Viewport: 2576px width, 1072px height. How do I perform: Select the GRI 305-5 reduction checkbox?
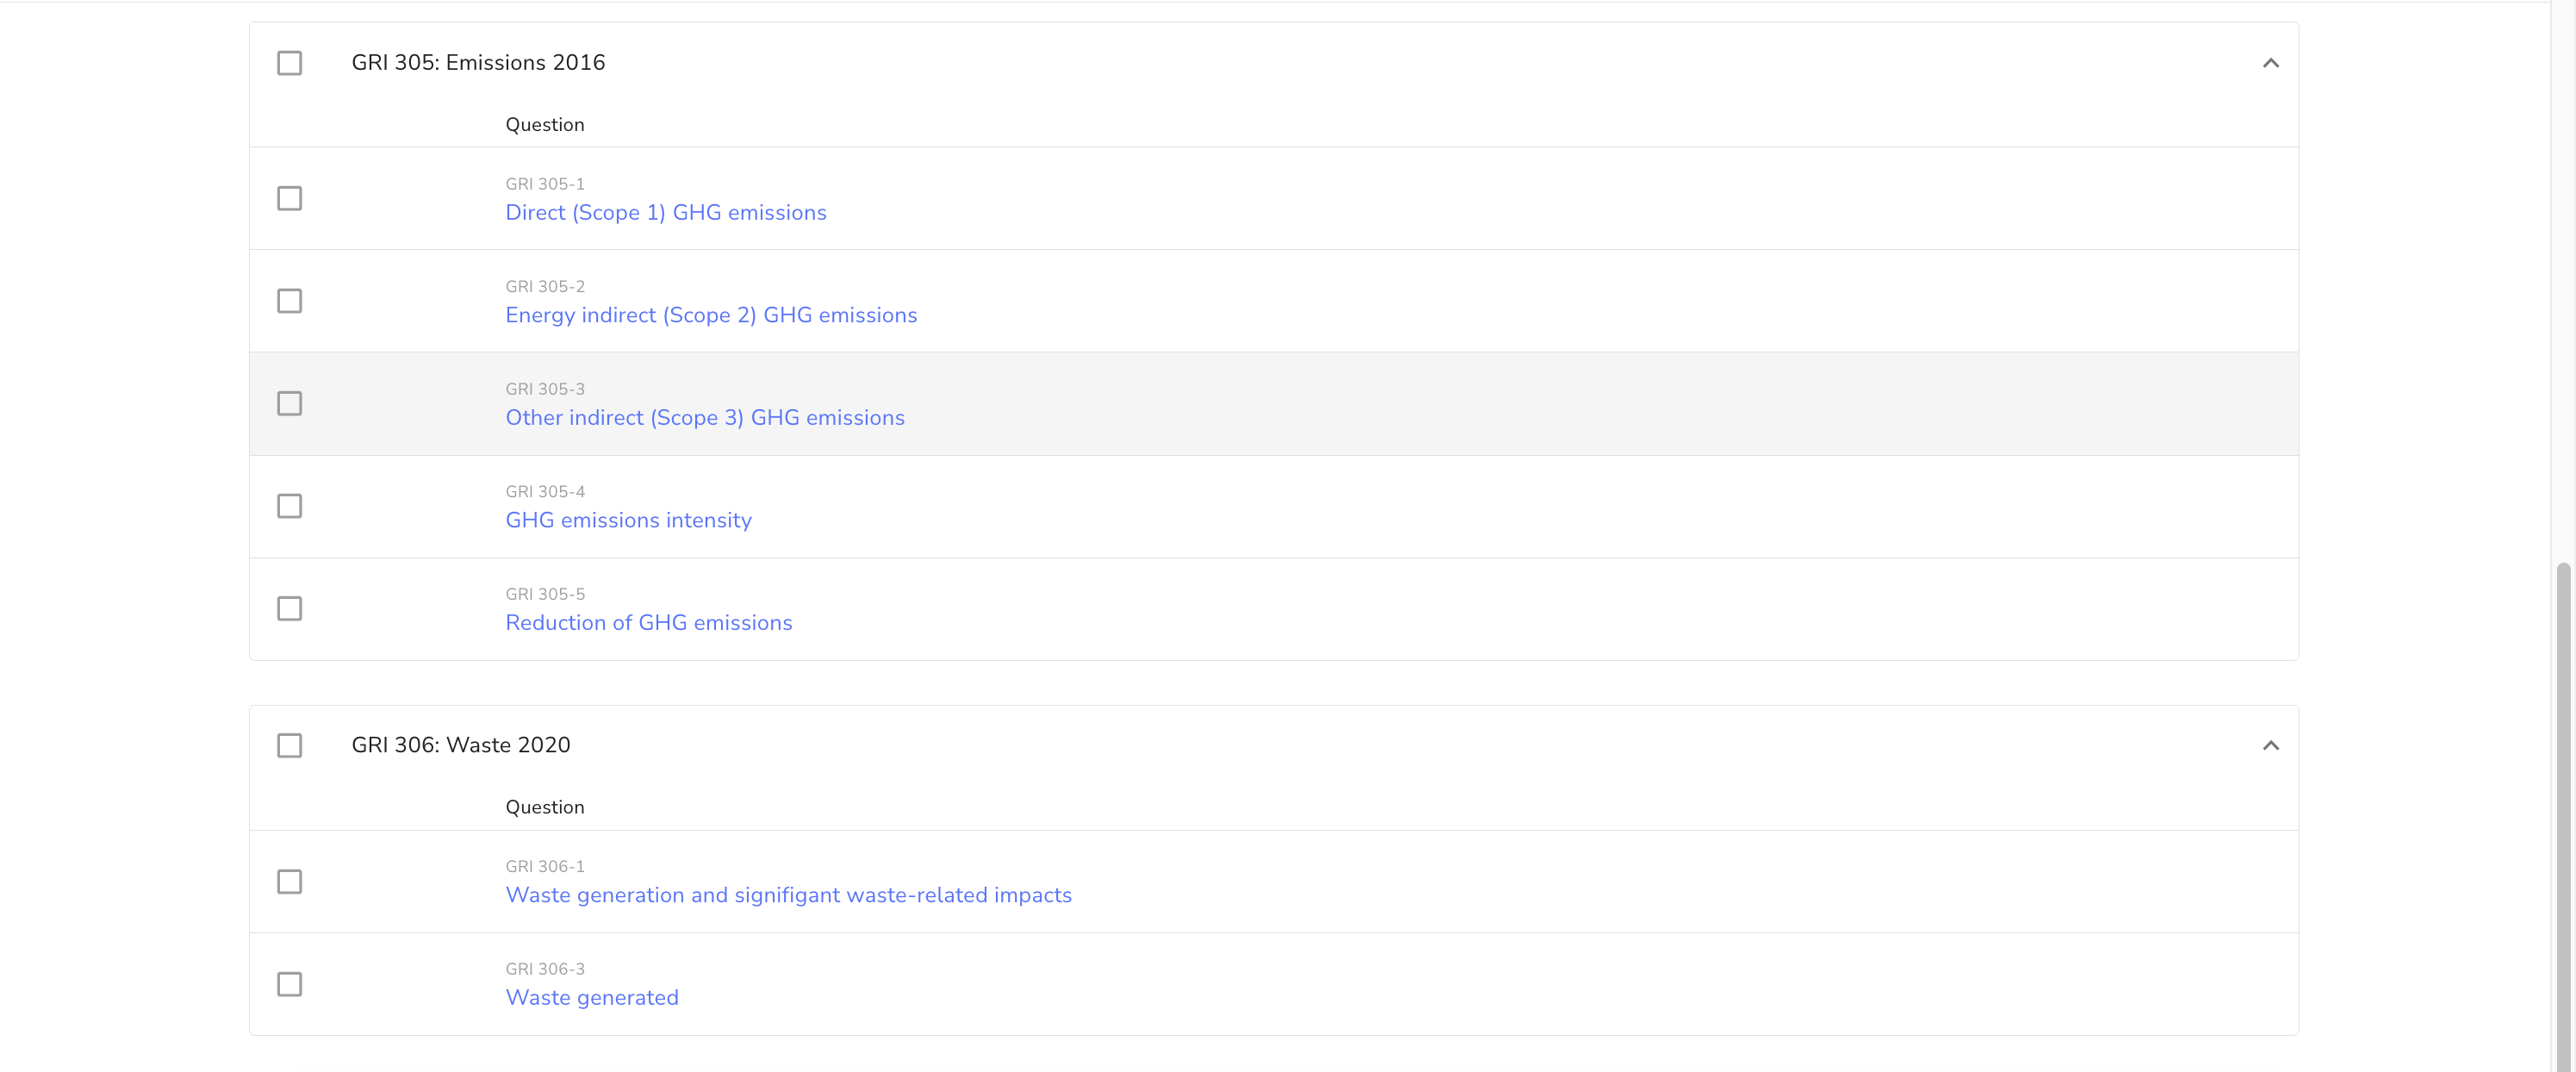coord(289,608)
